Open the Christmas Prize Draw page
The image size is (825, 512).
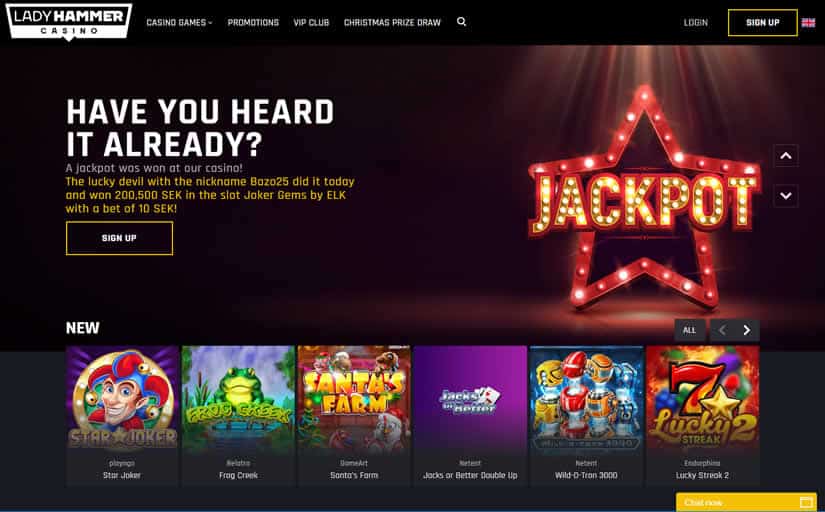pyautogui.click(x=392, y=23)
